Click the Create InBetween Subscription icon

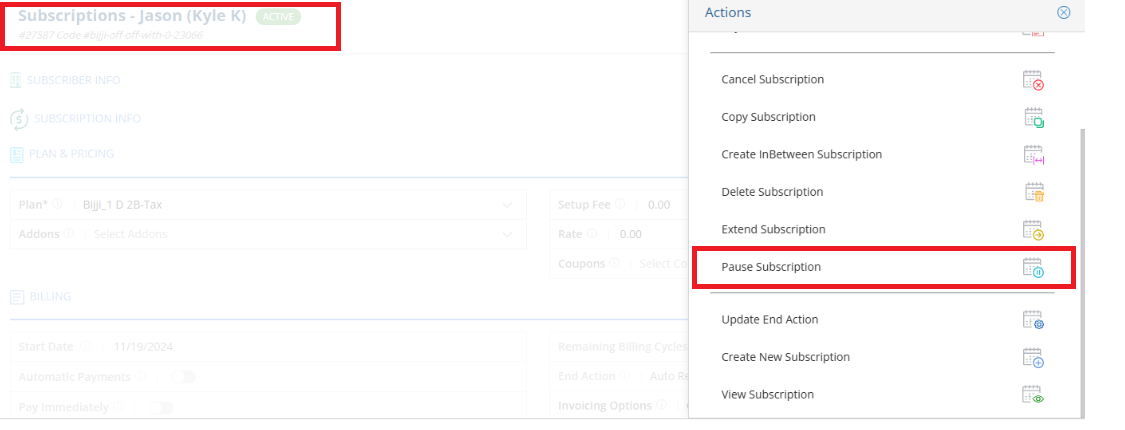click(1033, 154)
